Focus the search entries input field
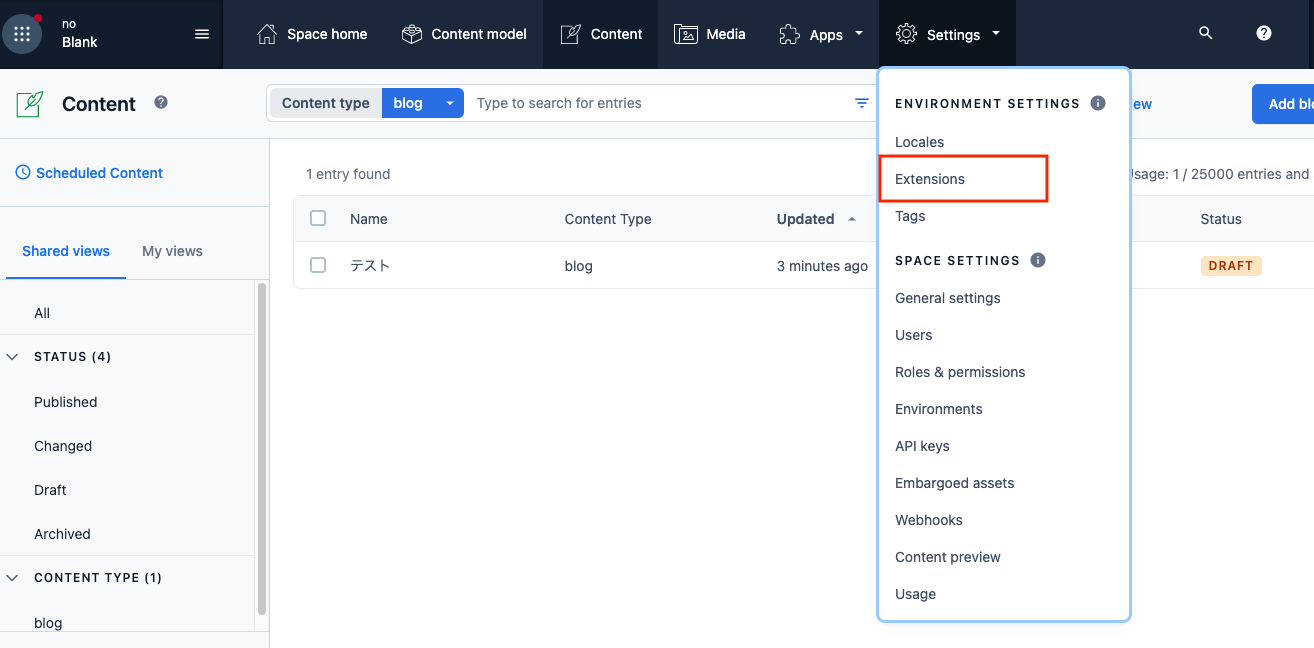Screen dimensions: 1314x648 [658, 103]
